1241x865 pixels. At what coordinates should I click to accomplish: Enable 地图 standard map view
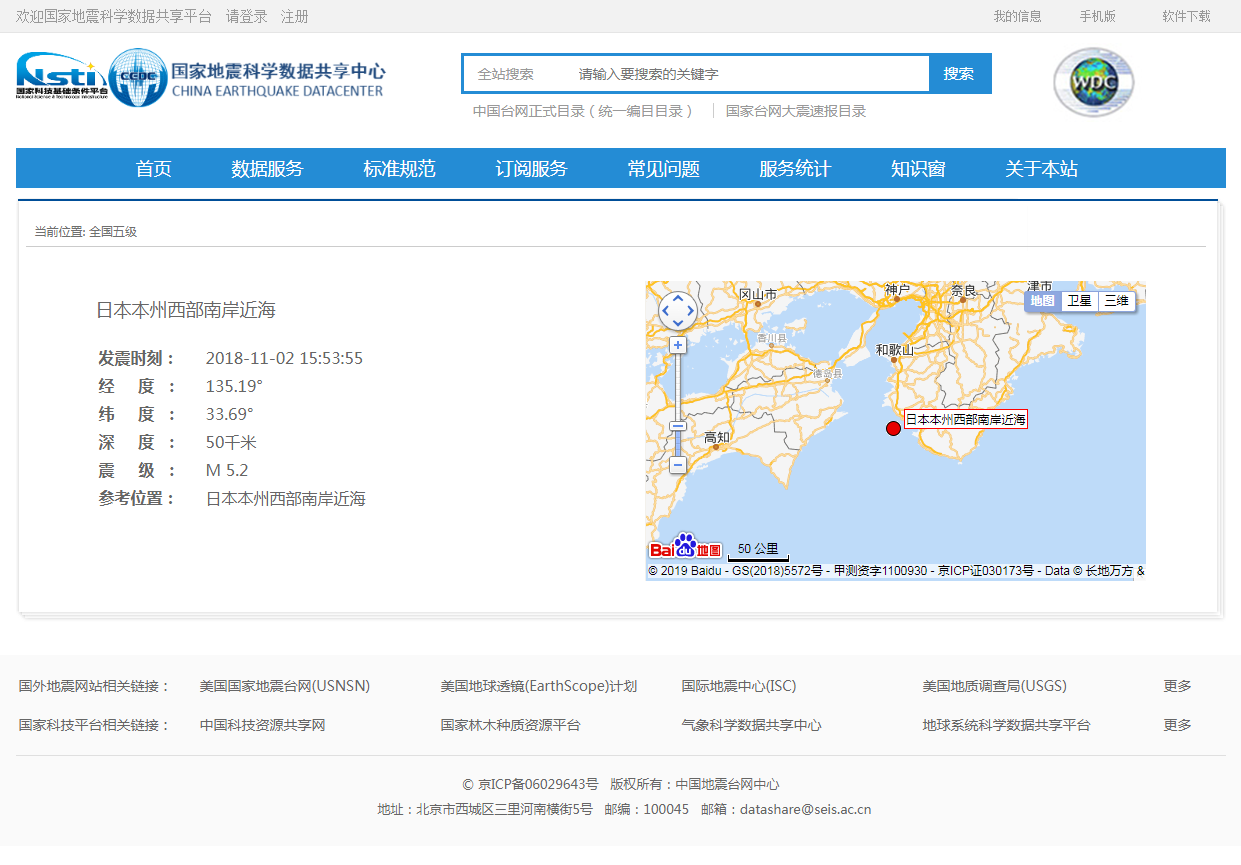point(1042,301)
